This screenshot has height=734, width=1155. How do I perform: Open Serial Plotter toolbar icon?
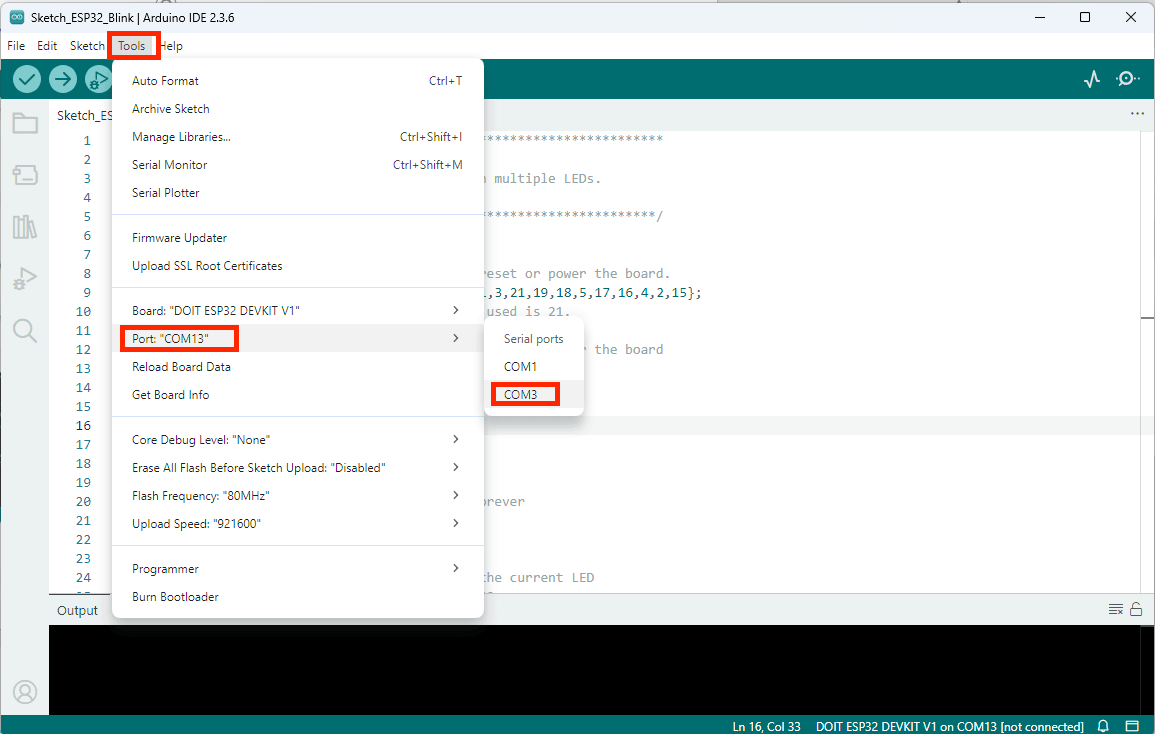(x=1092, y=79)
